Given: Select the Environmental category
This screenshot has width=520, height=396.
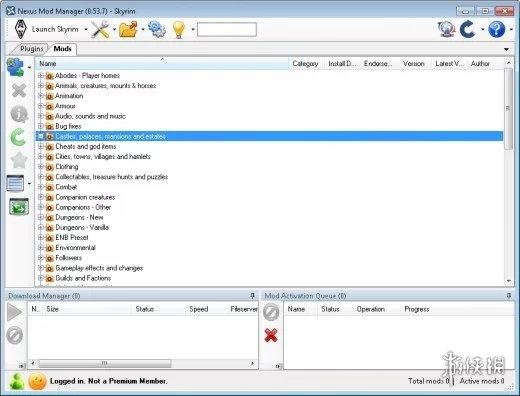Looking at the screenshot, I should point(269,248).
